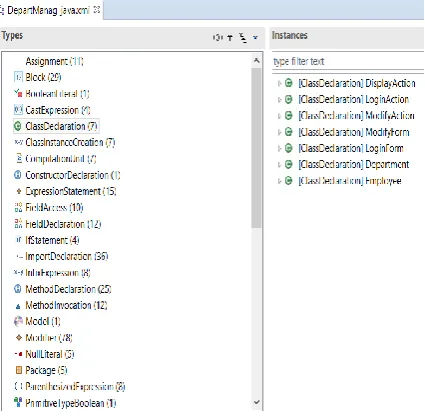
Task: Click the collapse tree icon in Types toolbar
Action: (243, 38)
